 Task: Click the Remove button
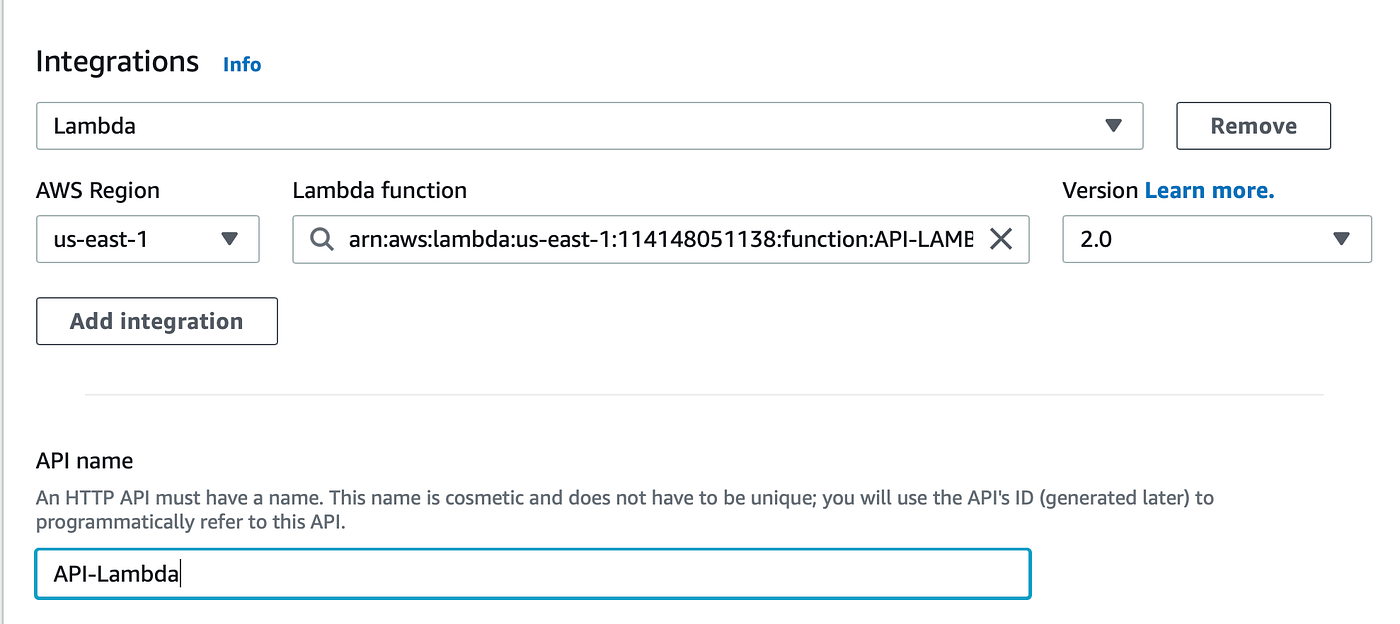pos(1253,125)
